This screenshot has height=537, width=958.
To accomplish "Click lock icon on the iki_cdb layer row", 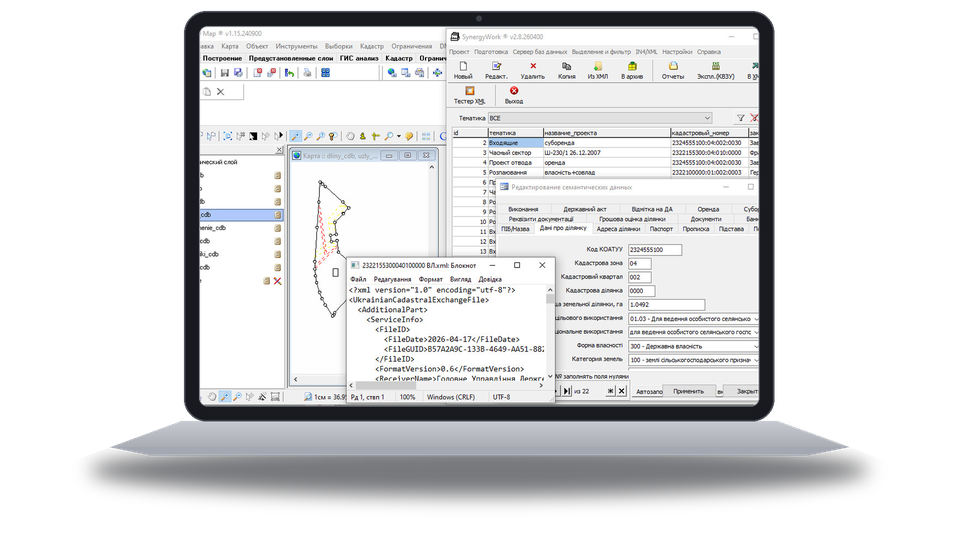I will tap(277, 254).
